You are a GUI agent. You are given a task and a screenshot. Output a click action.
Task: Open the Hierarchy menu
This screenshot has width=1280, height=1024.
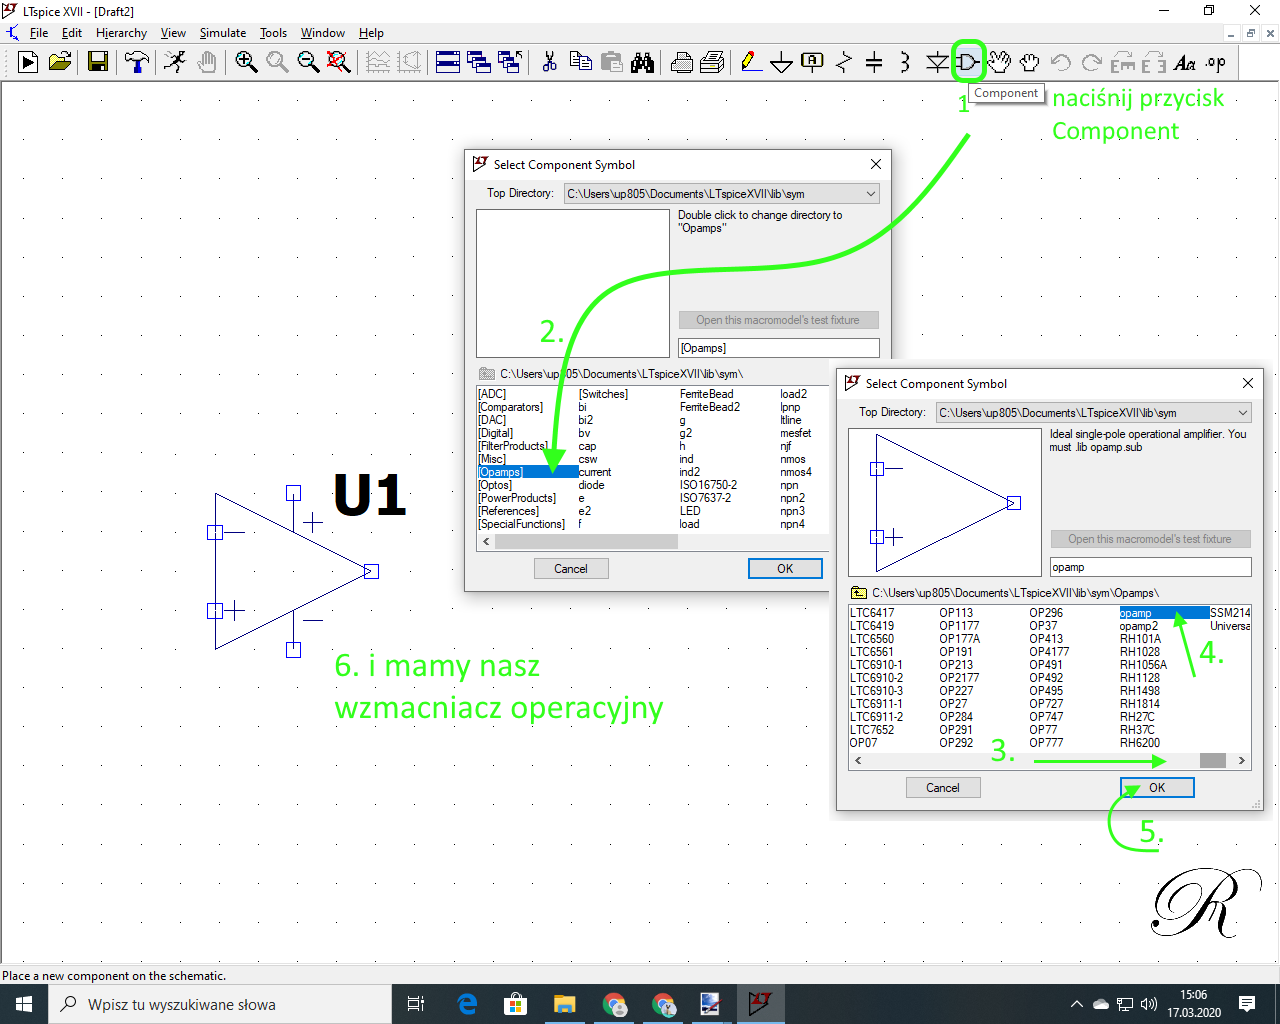pyautogui.click(x=121, y=33)
